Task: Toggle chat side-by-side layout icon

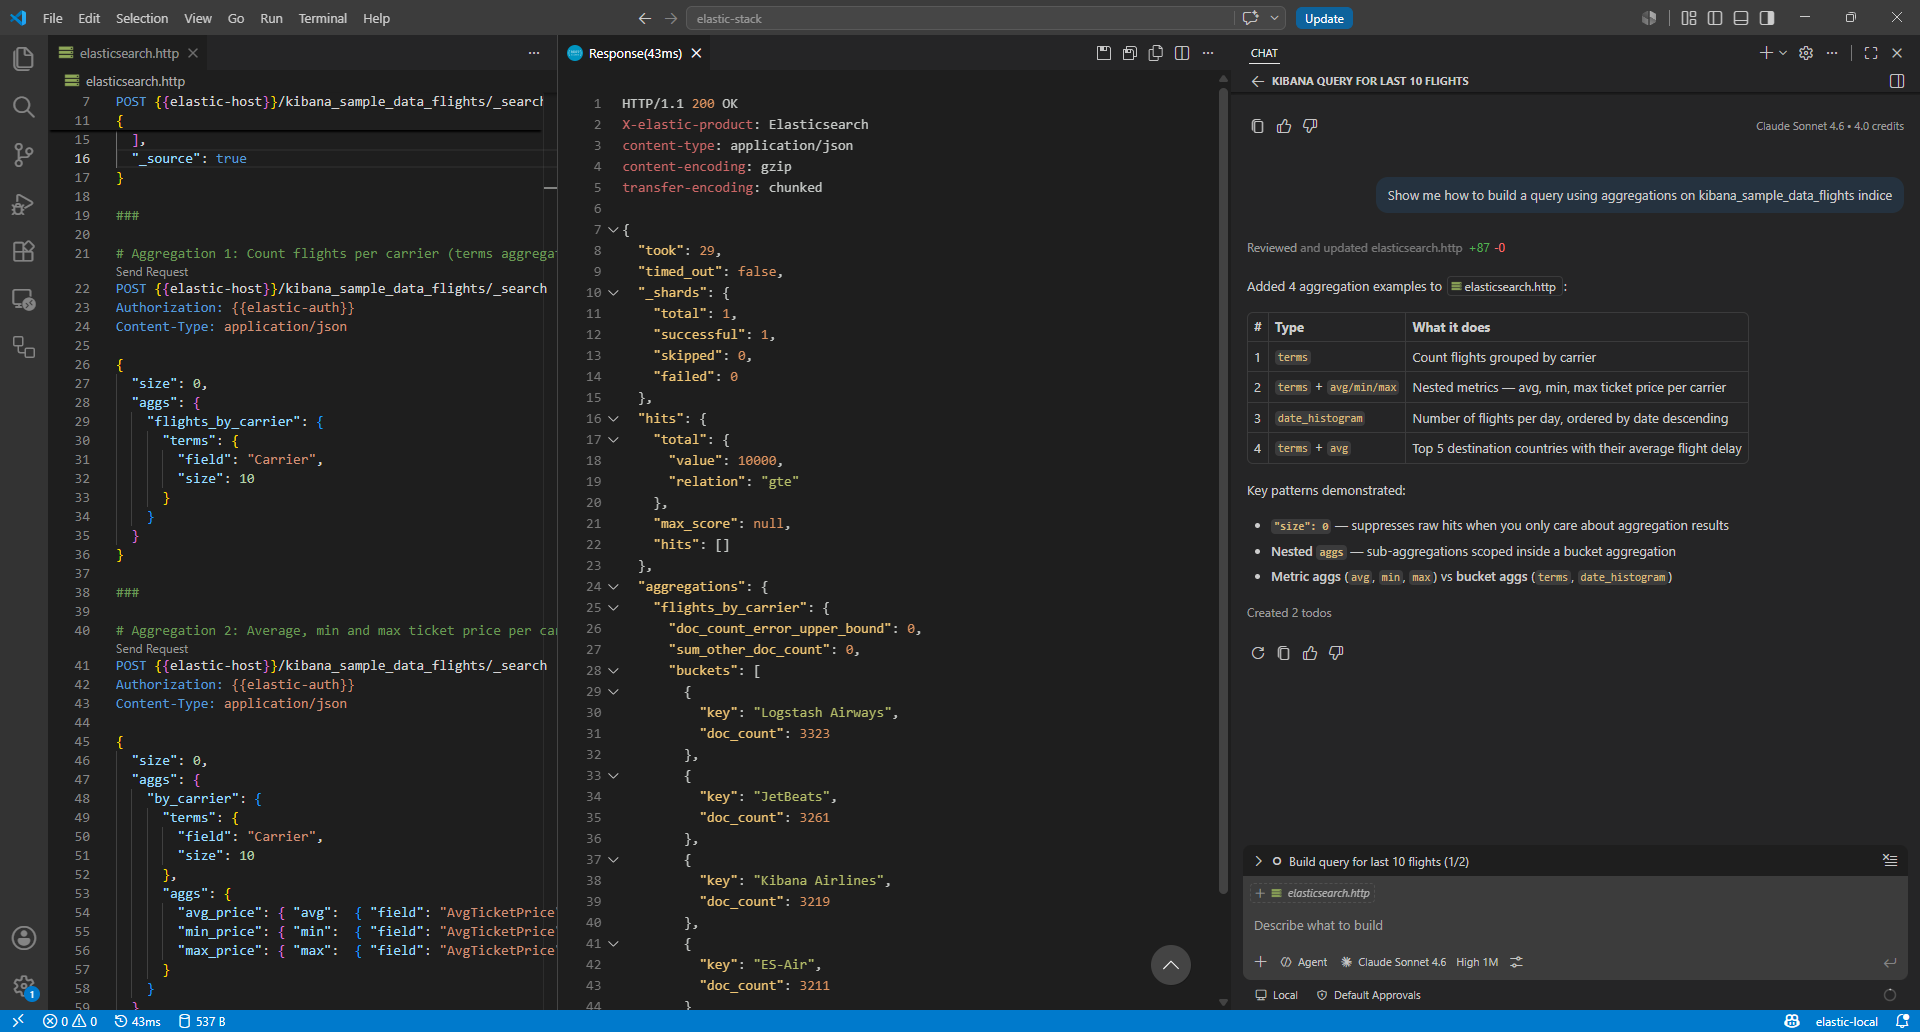Action: click(x=1897, y=81)
